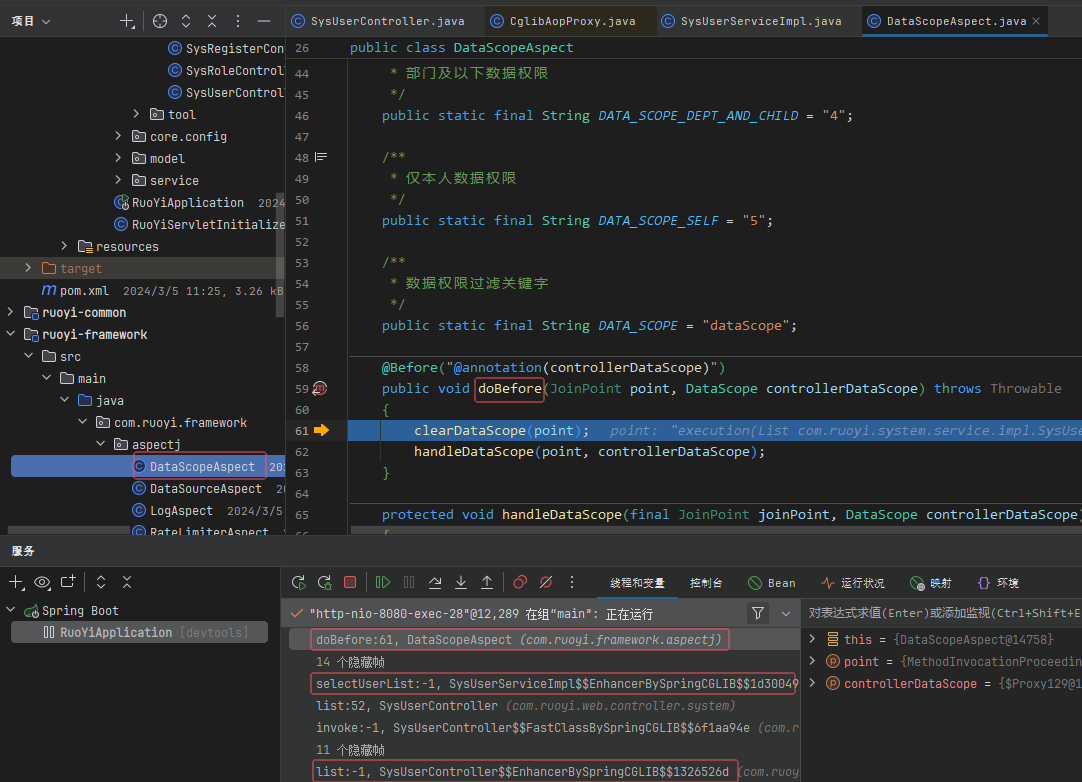Select the locate opened file crosshair icon

[160, 21]
